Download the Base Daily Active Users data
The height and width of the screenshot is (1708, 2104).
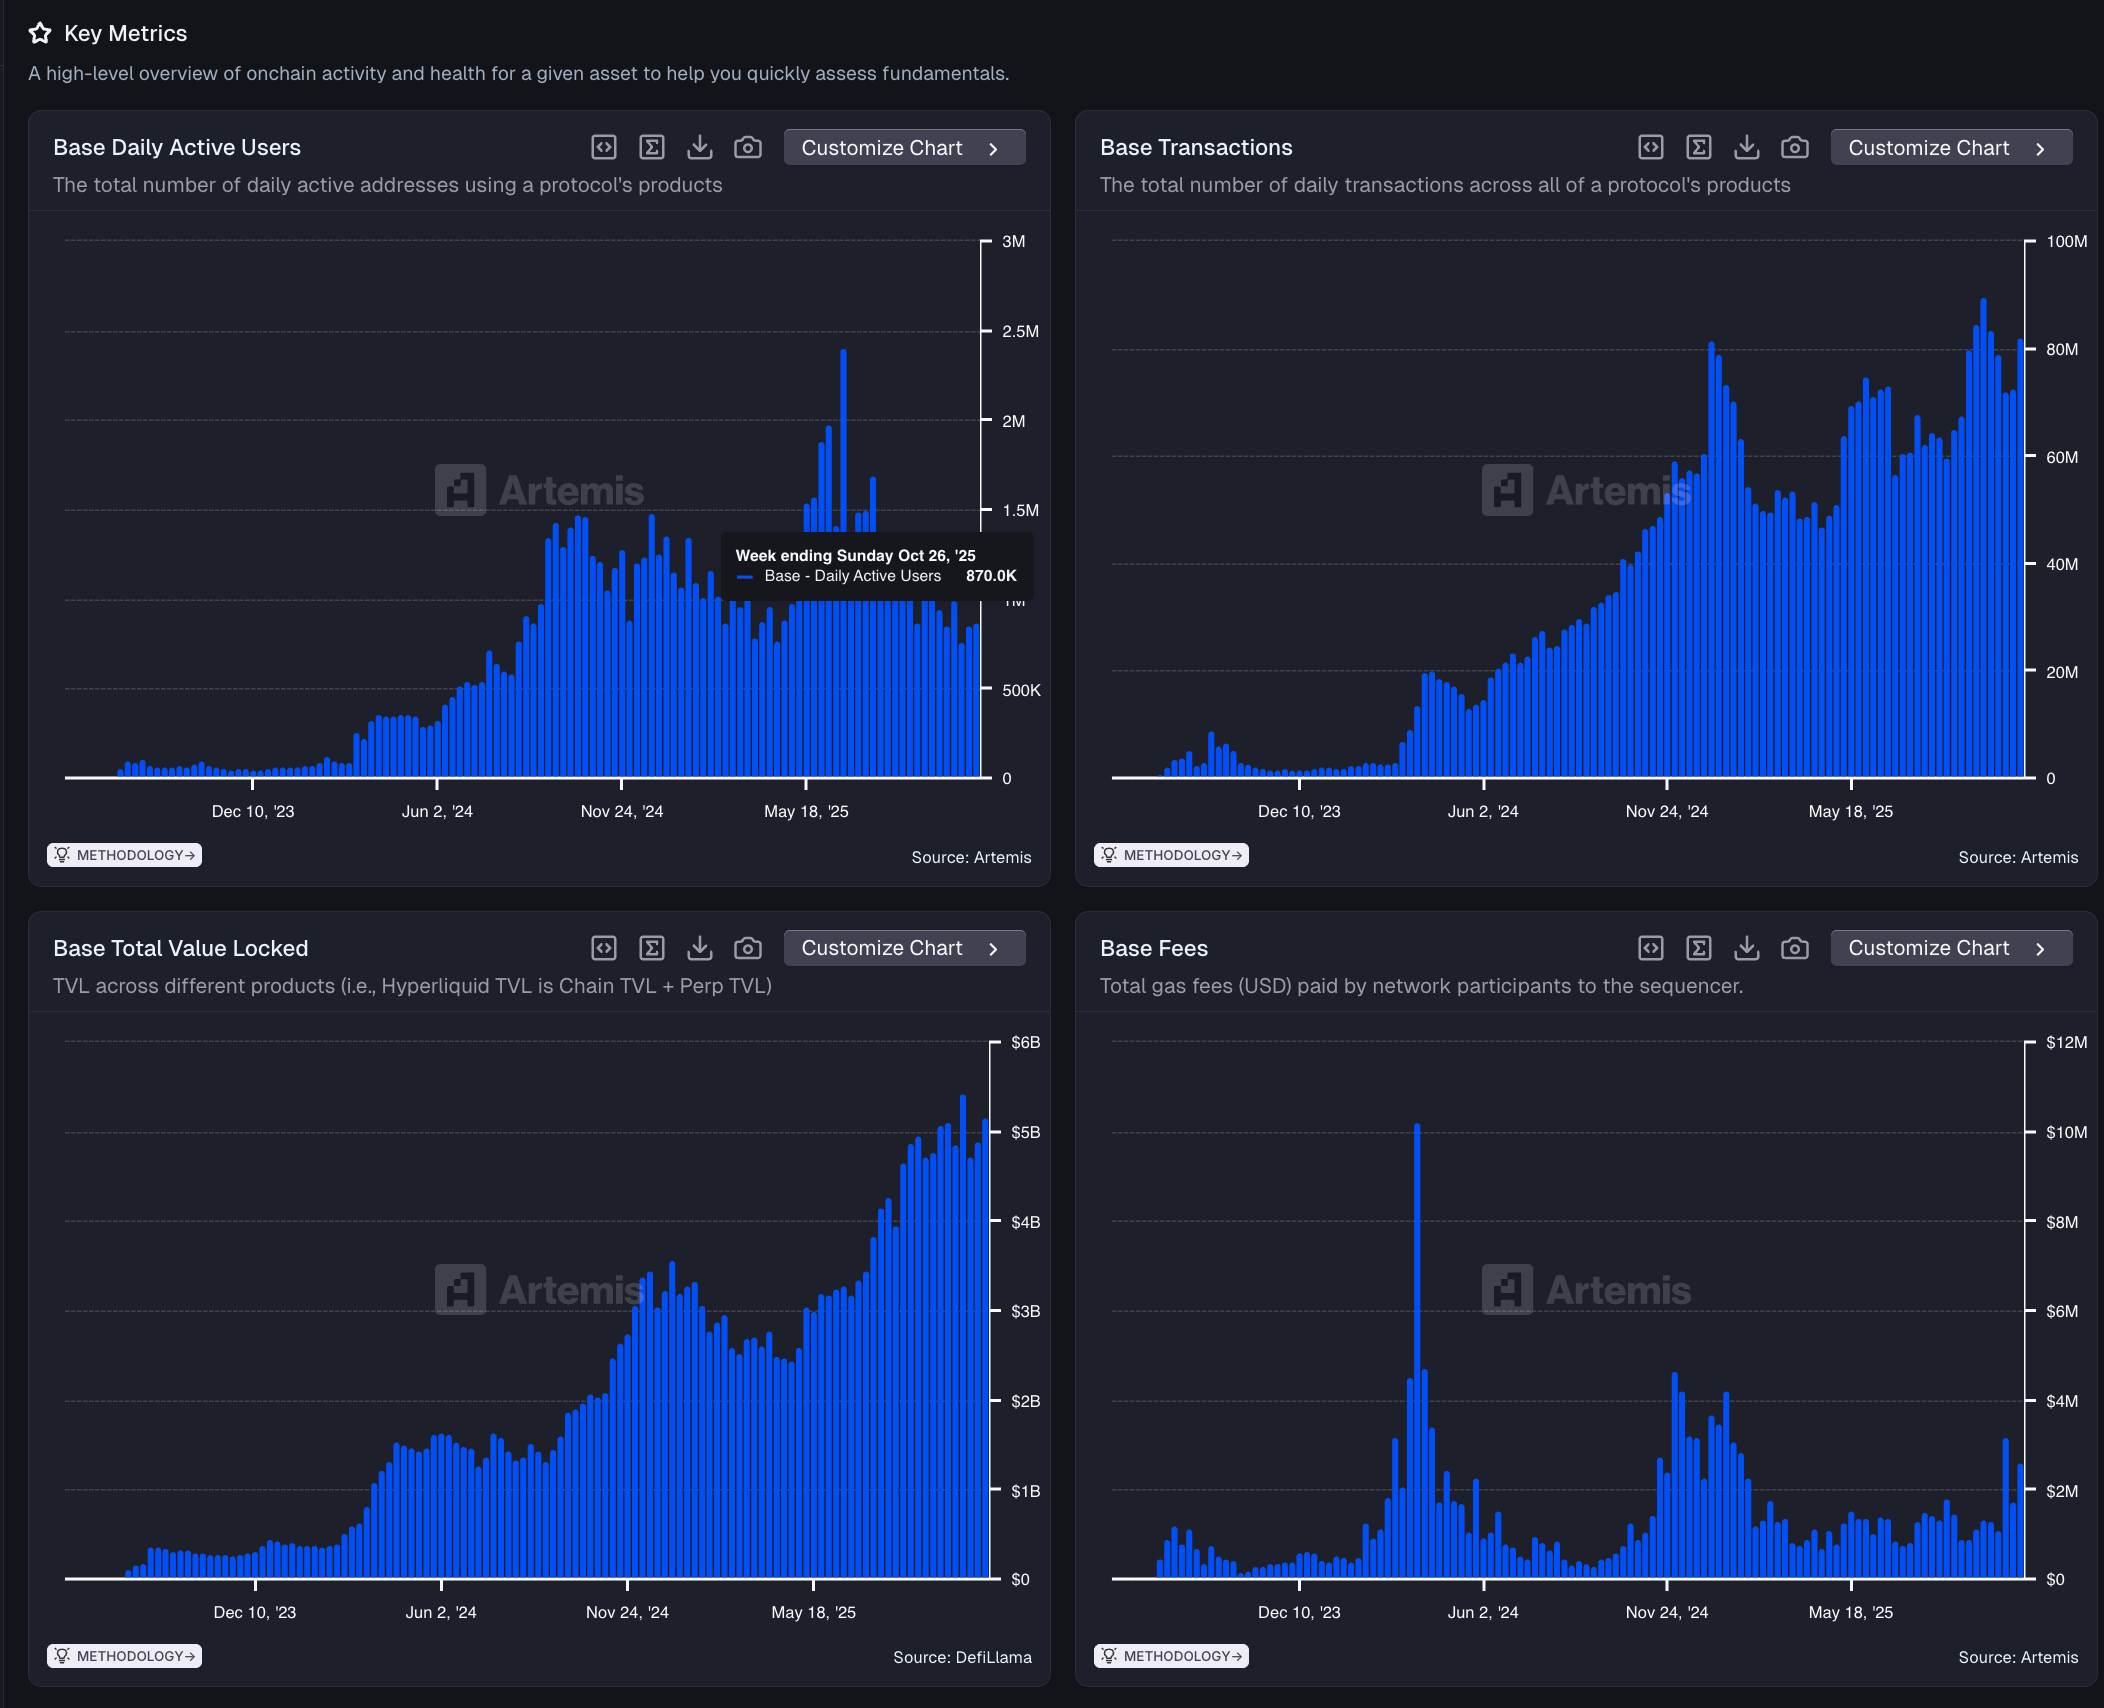click(700, 148)
